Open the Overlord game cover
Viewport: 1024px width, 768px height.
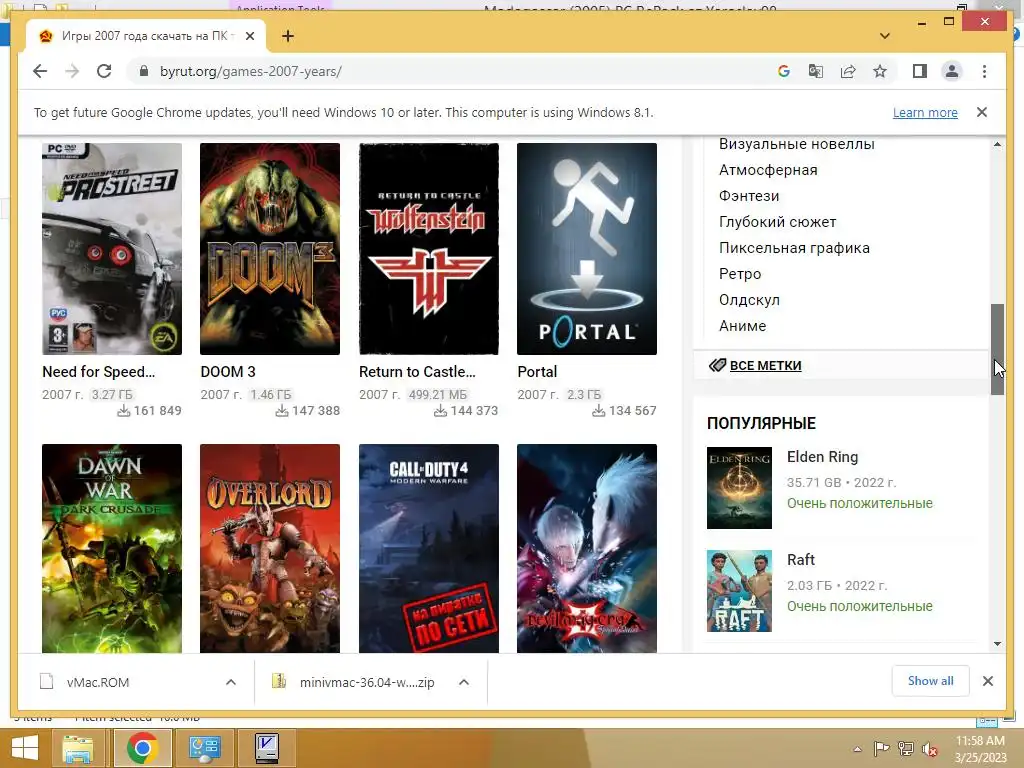click(270, 549)
